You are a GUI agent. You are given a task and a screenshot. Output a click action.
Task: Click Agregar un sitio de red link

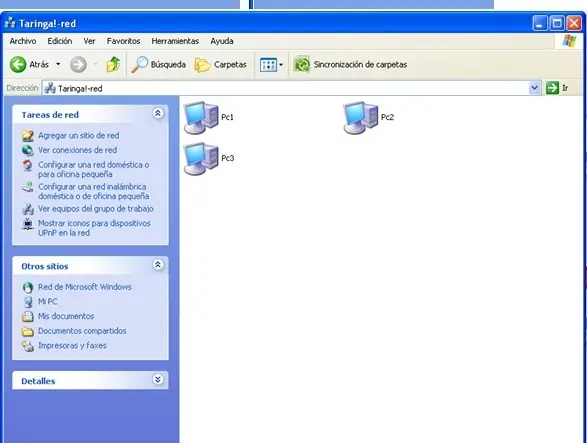(79, 136)
